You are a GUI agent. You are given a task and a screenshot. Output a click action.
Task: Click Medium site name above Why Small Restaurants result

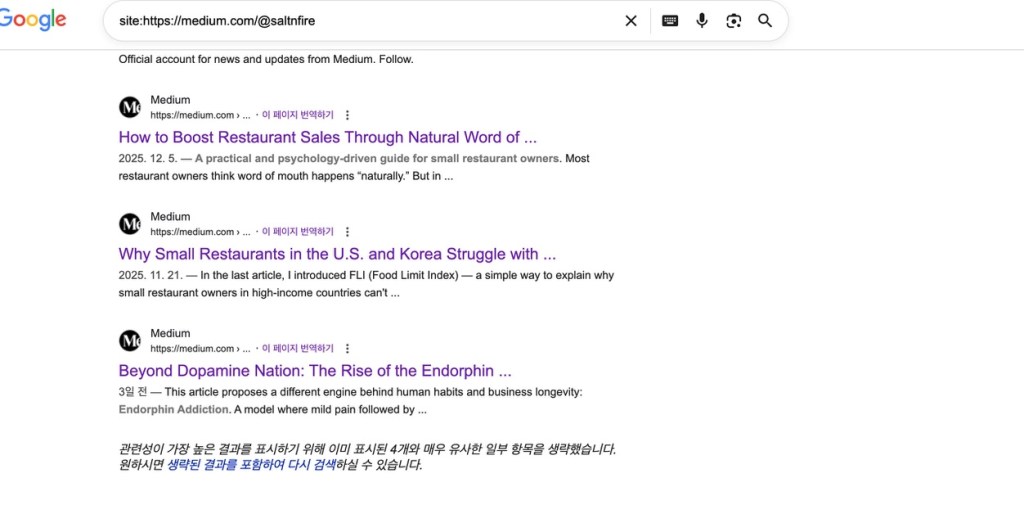click(170, 217)
